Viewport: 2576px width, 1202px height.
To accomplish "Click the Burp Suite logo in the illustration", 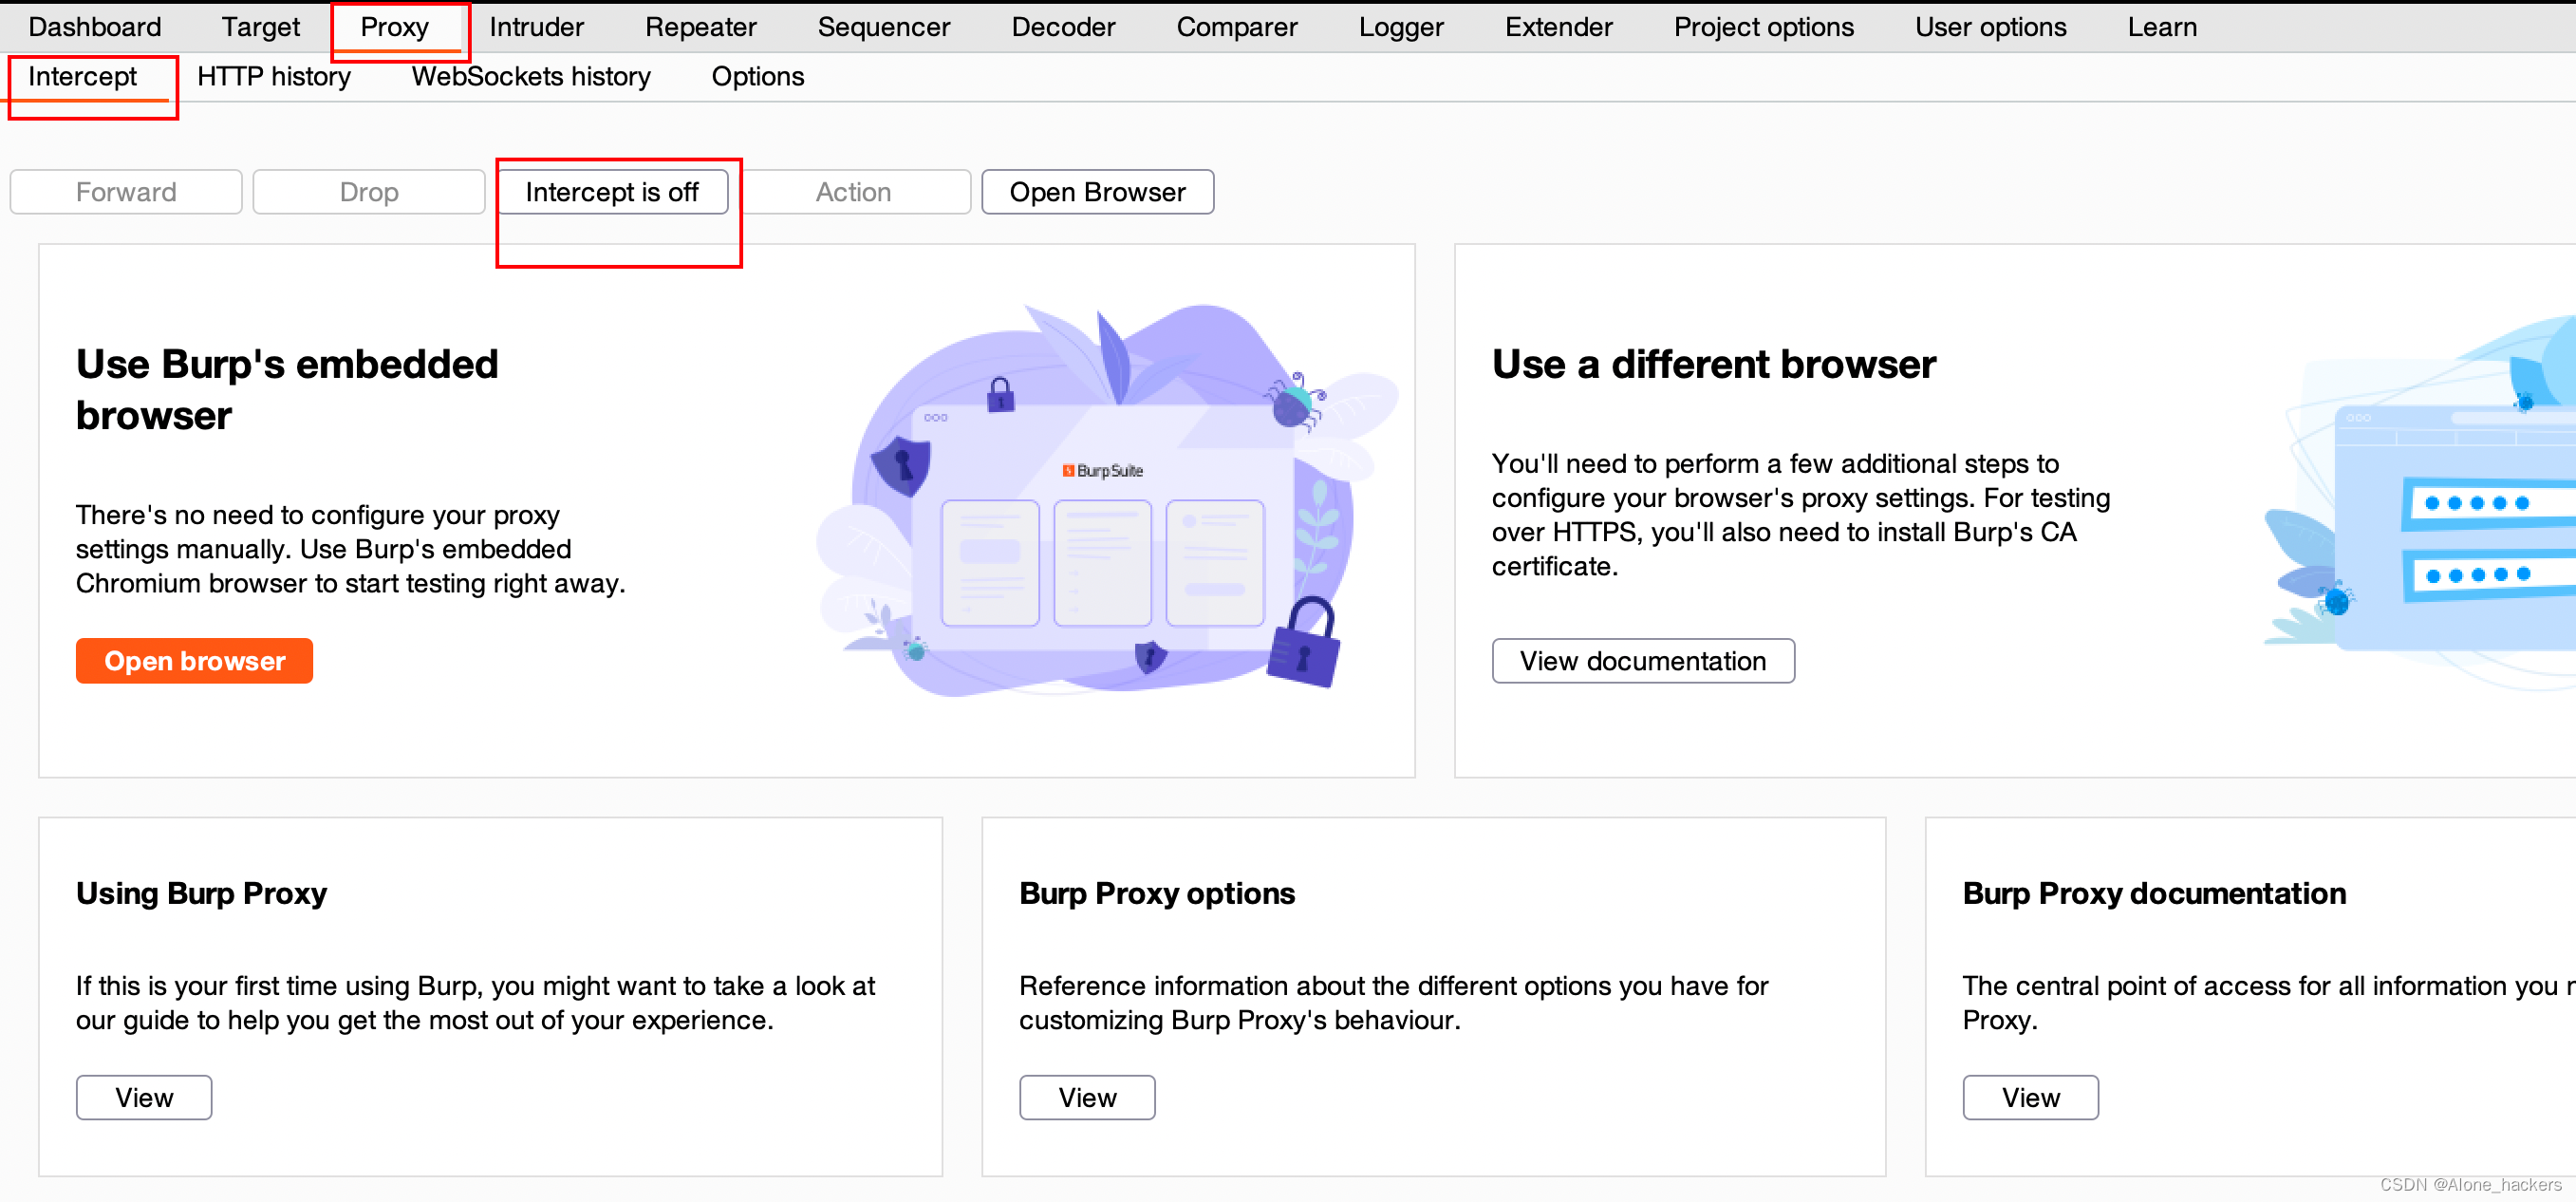I will pyautogui.click(x=1103, y=470).
